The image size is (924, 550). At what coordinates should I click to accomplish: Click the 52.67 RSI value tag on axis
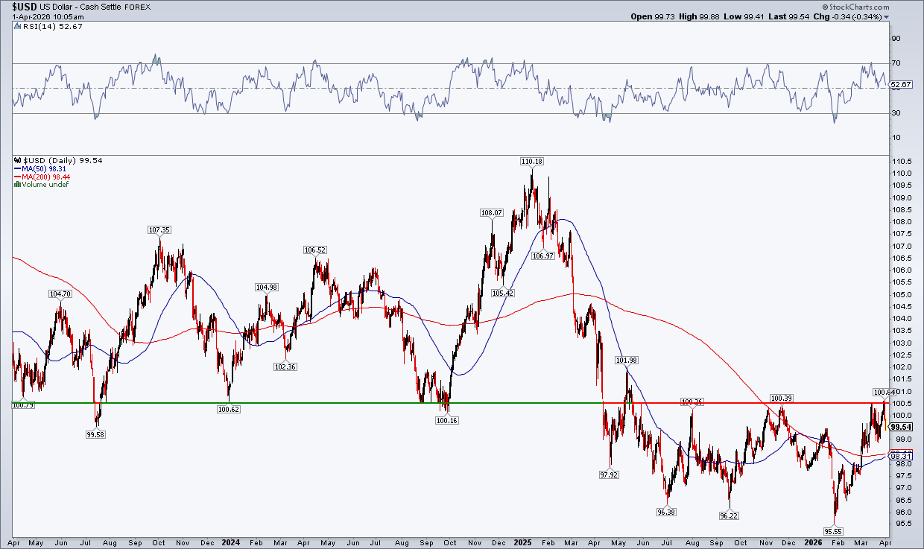pos(900,85)
